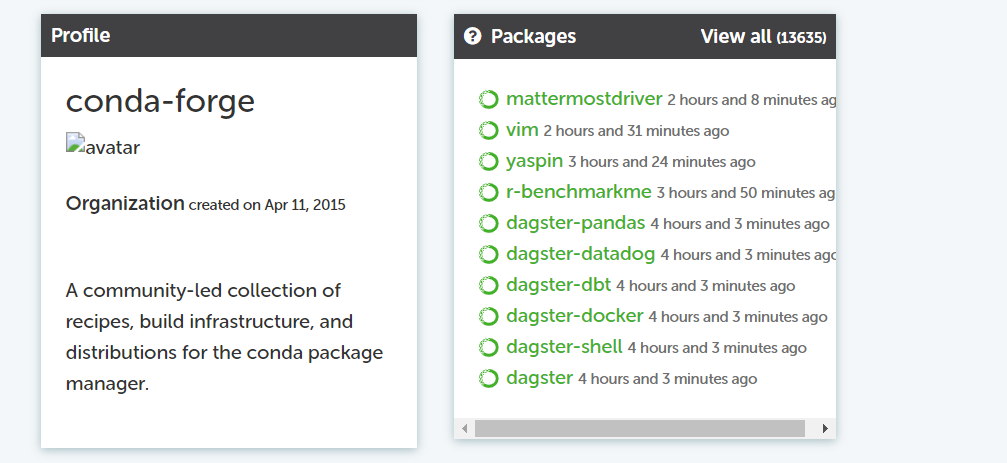Click the package icon next to yaspin
The height and width of the screenshot is (463, 1007).
tap(488, 161)
